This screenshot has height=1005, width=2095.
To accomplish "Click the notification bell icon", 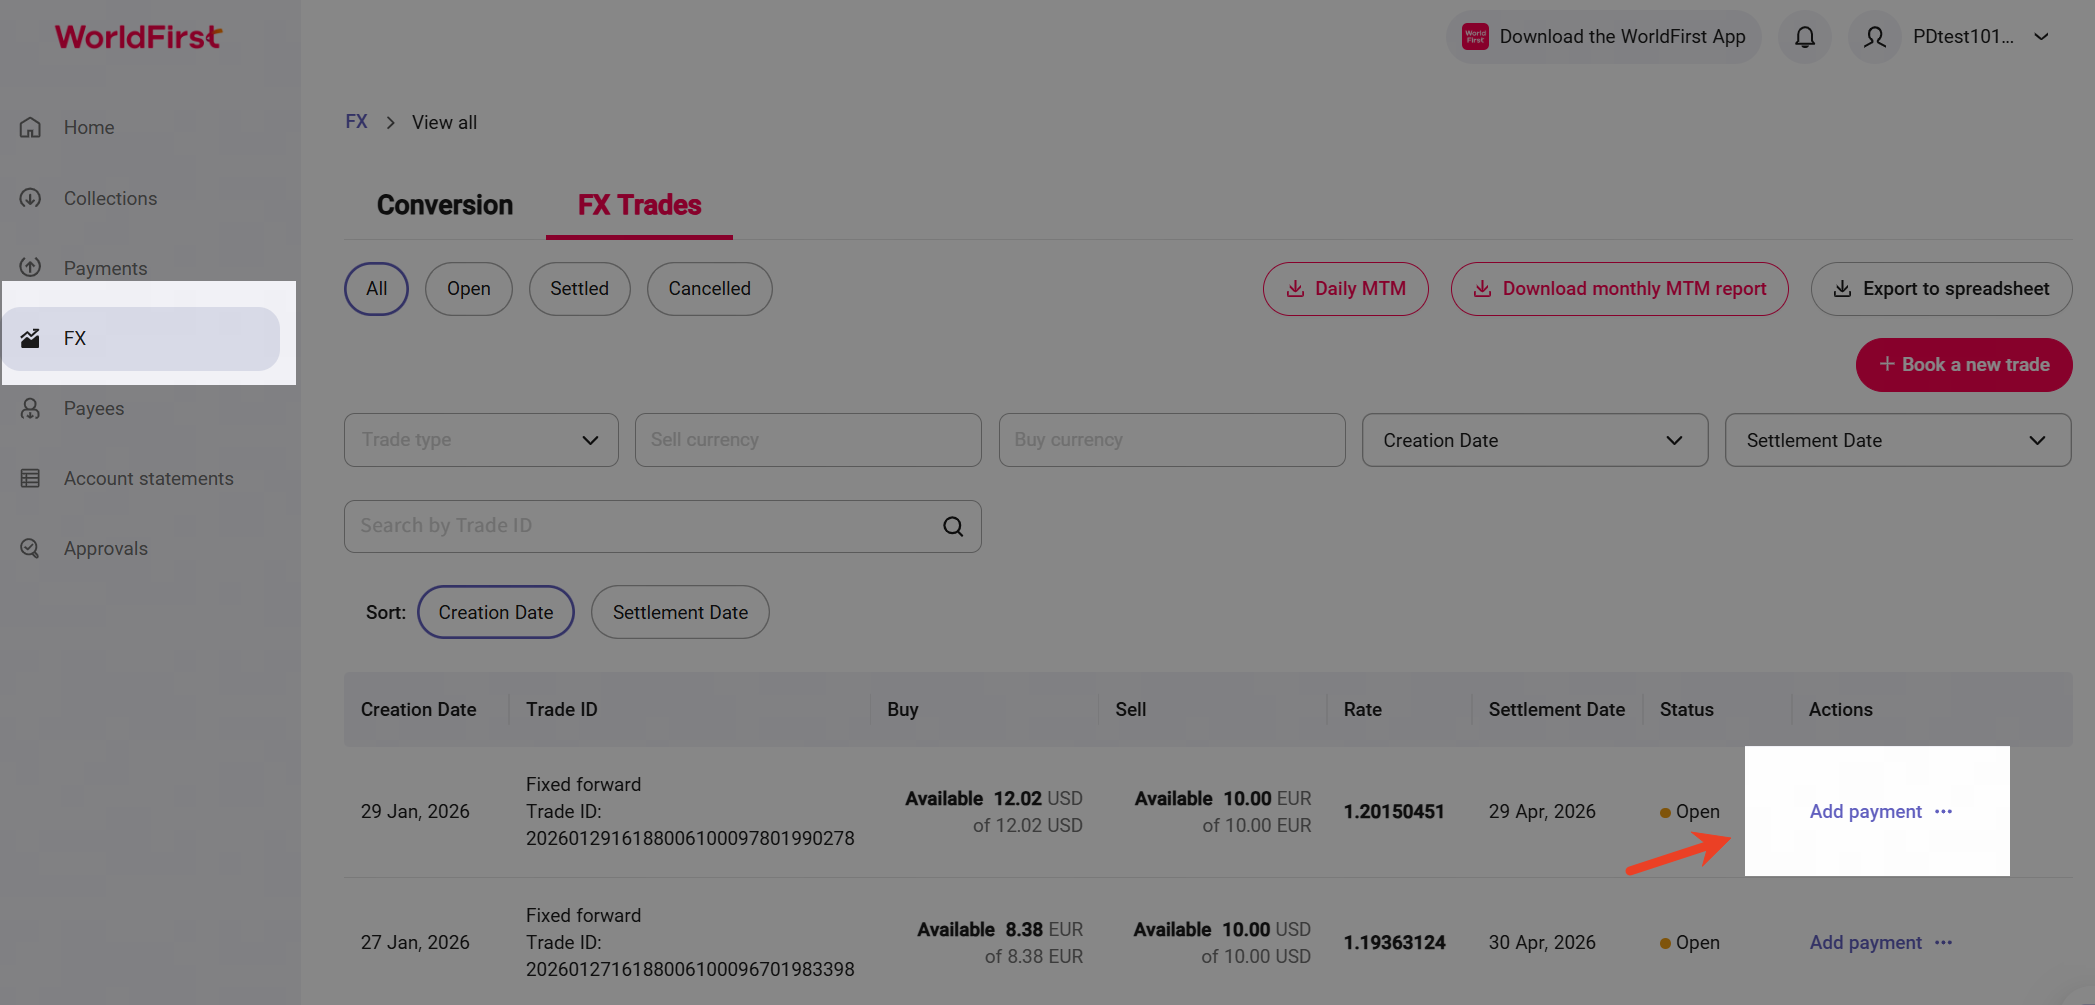I will (1804, 37).
